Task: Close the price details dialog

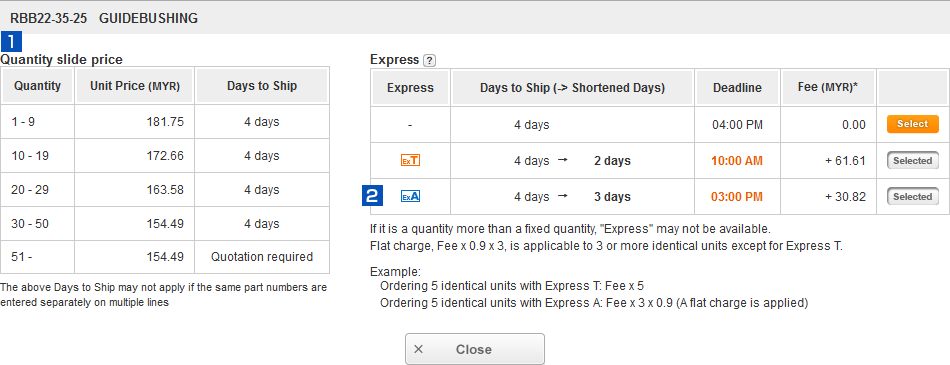Action: [x=474, y=349]
